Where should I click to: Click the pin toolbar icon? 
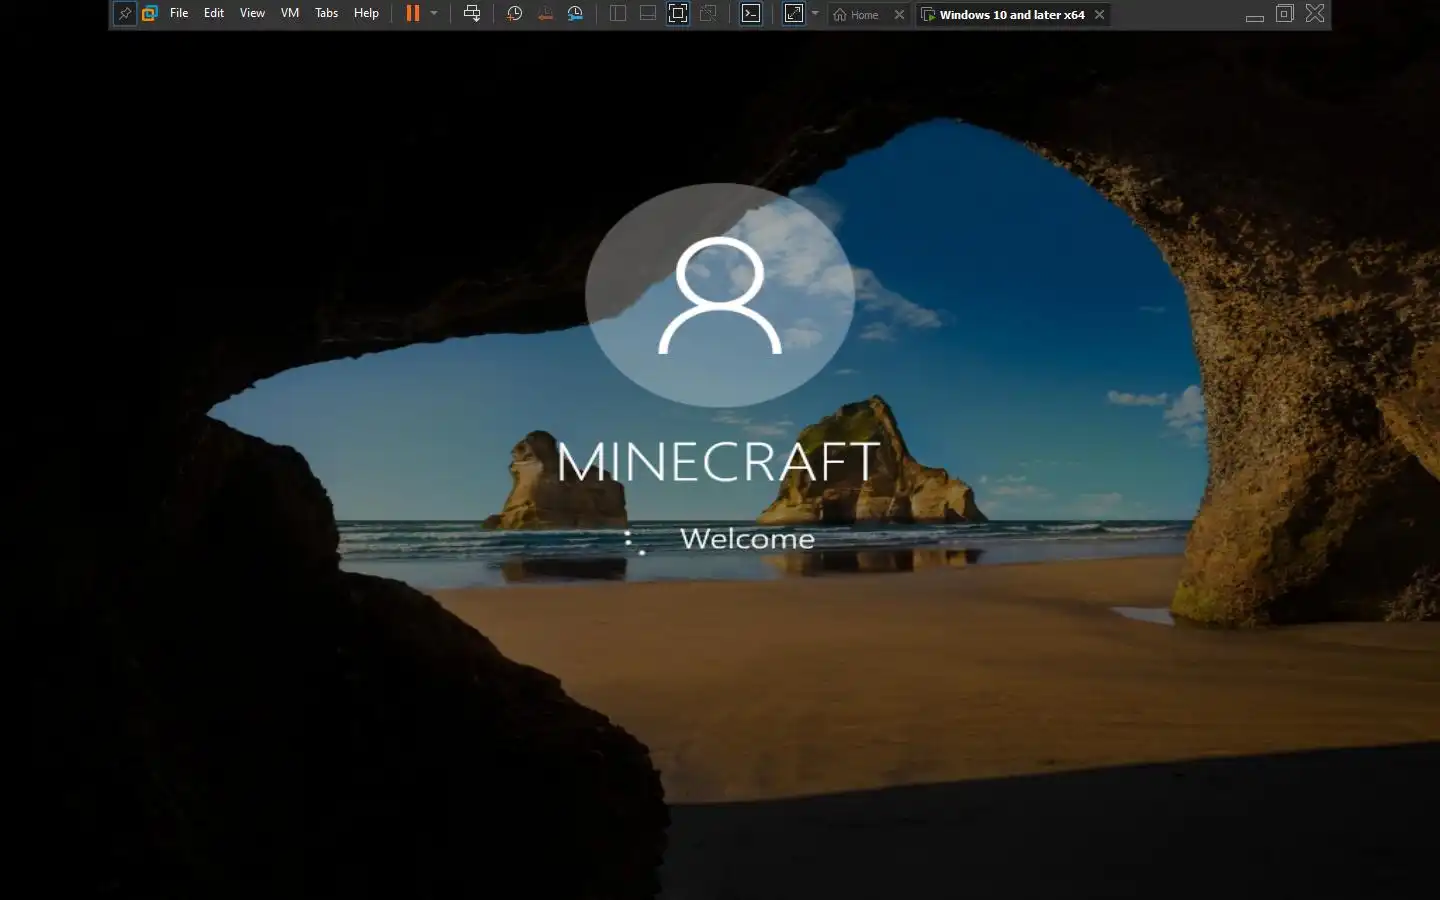tap(124, 14)
